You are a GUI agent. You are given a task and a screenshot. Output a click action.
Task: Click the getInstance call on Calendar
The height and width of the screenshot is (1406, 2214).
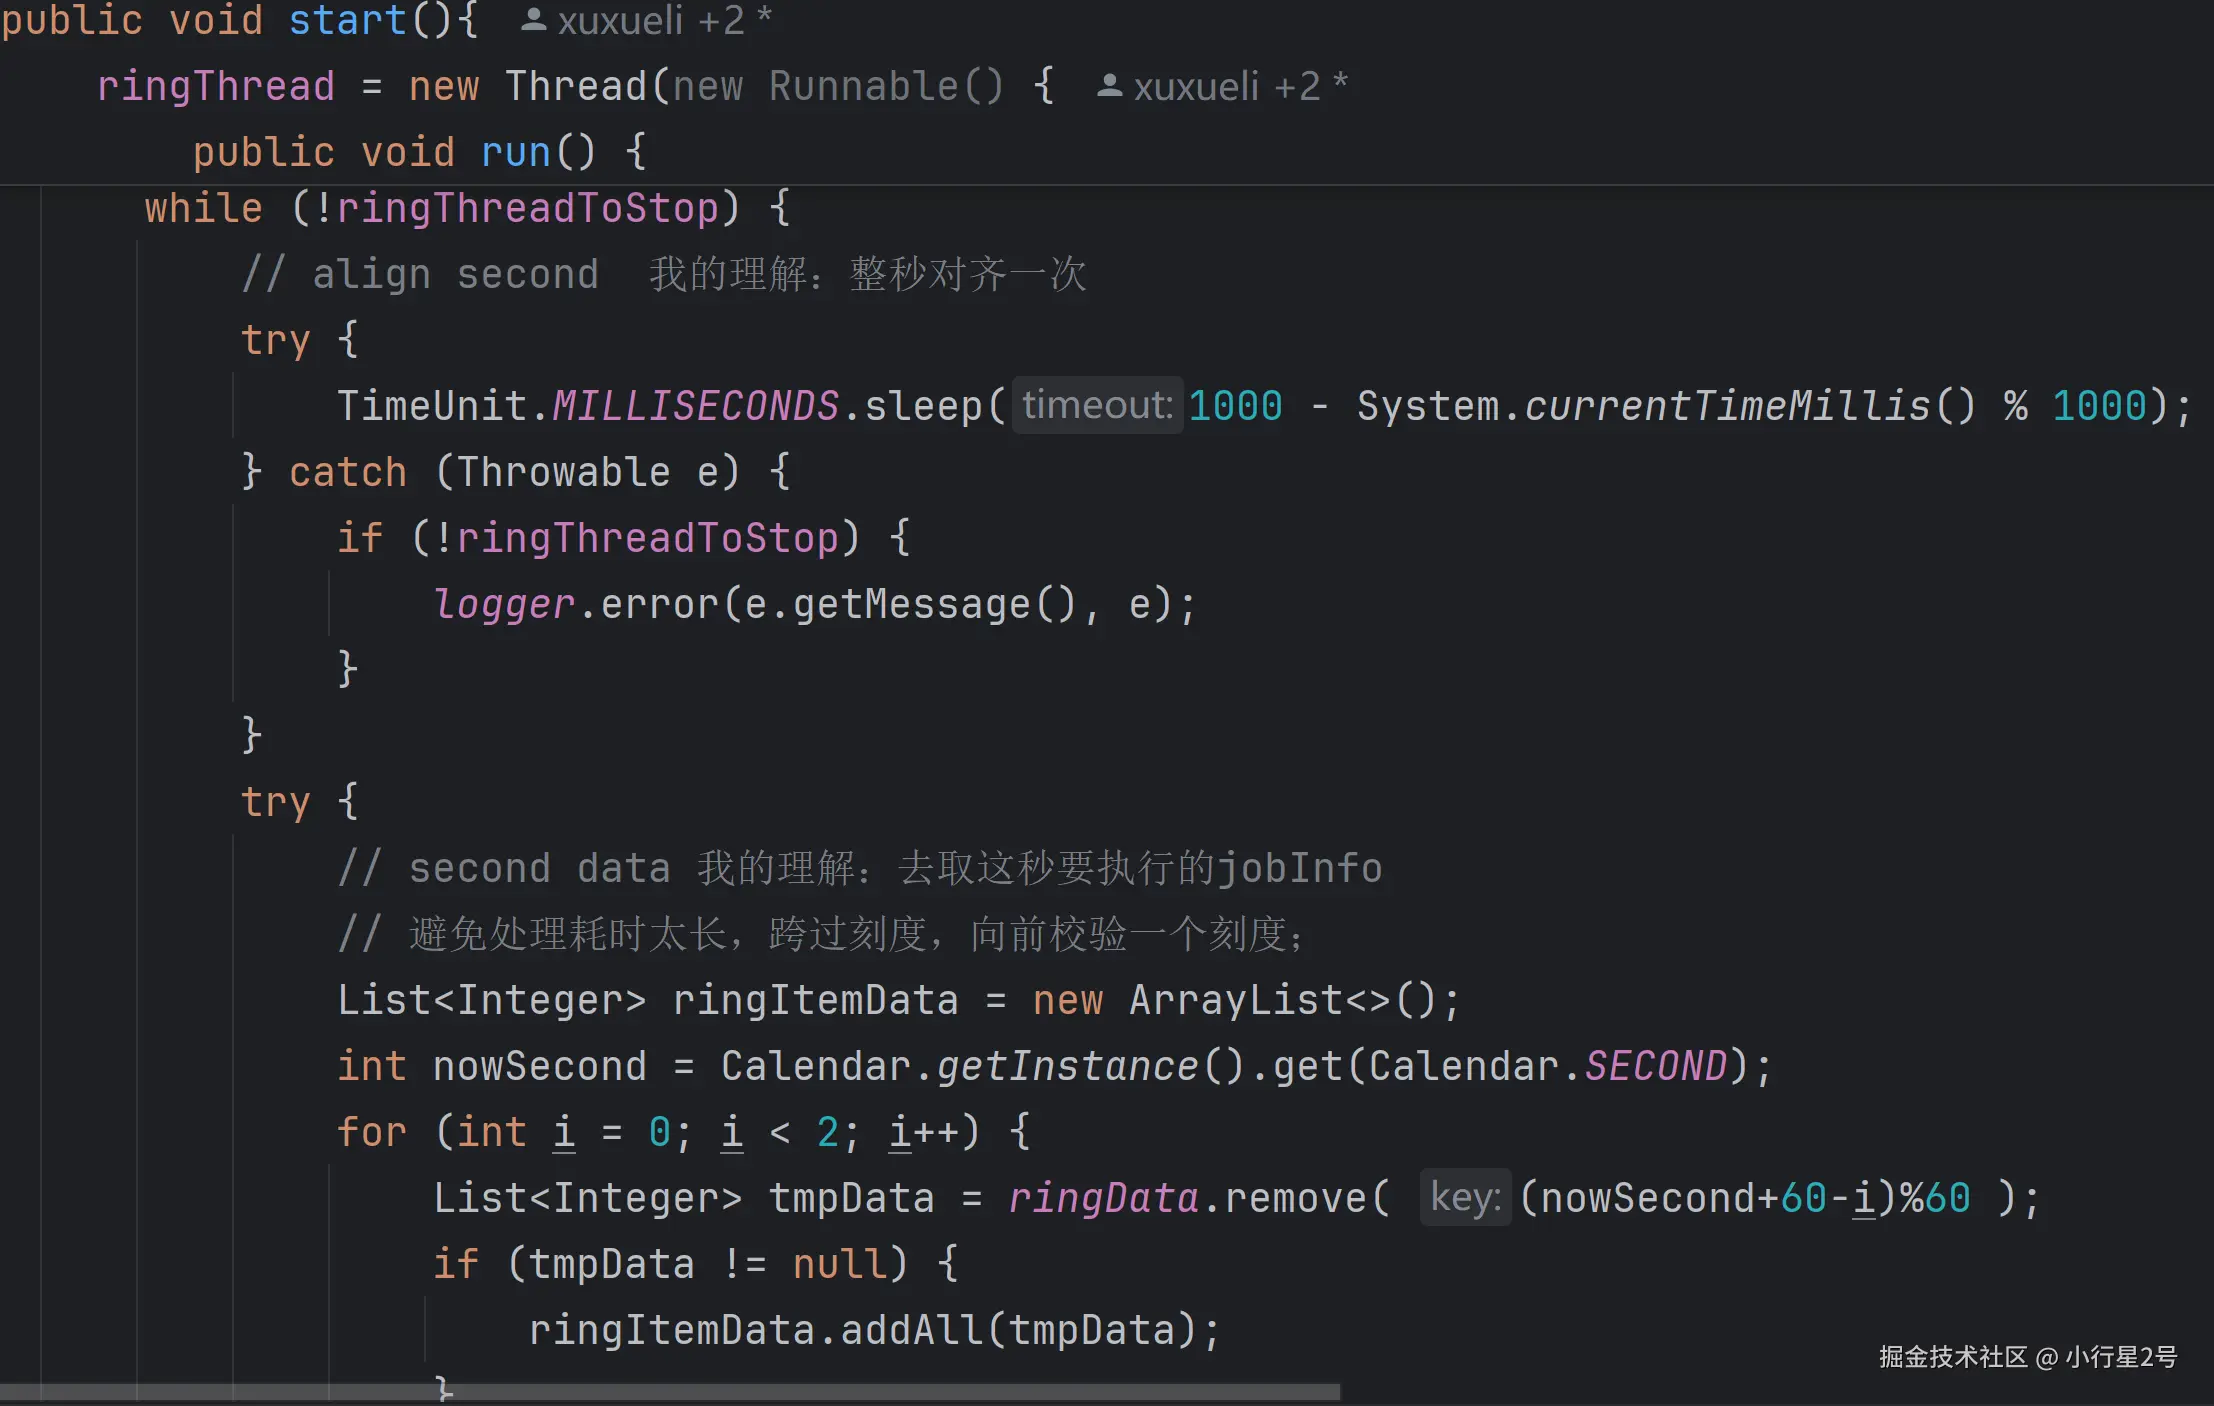(1067, 1066)
